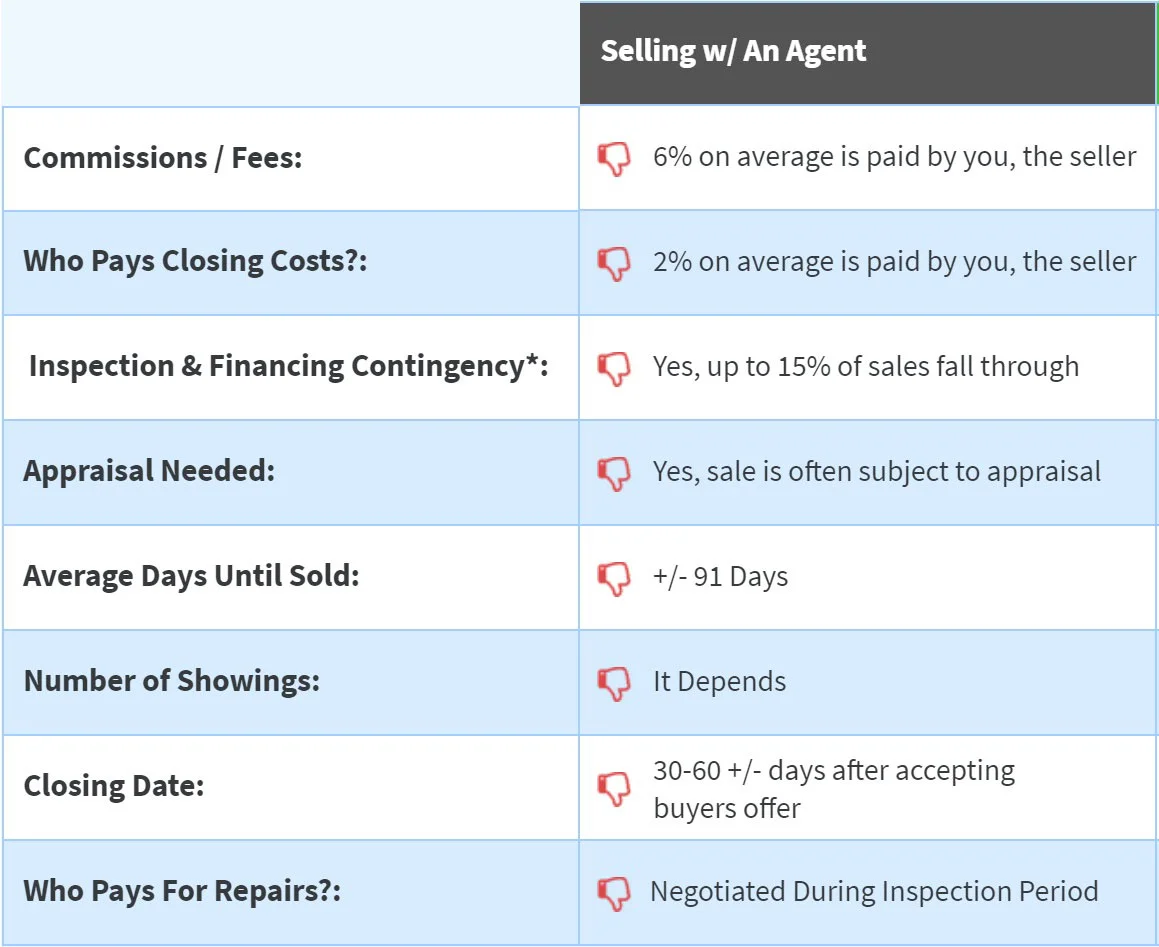
Task: Click the thumbs-down icon beside +/- 91 Days
Action: [614, 579]
